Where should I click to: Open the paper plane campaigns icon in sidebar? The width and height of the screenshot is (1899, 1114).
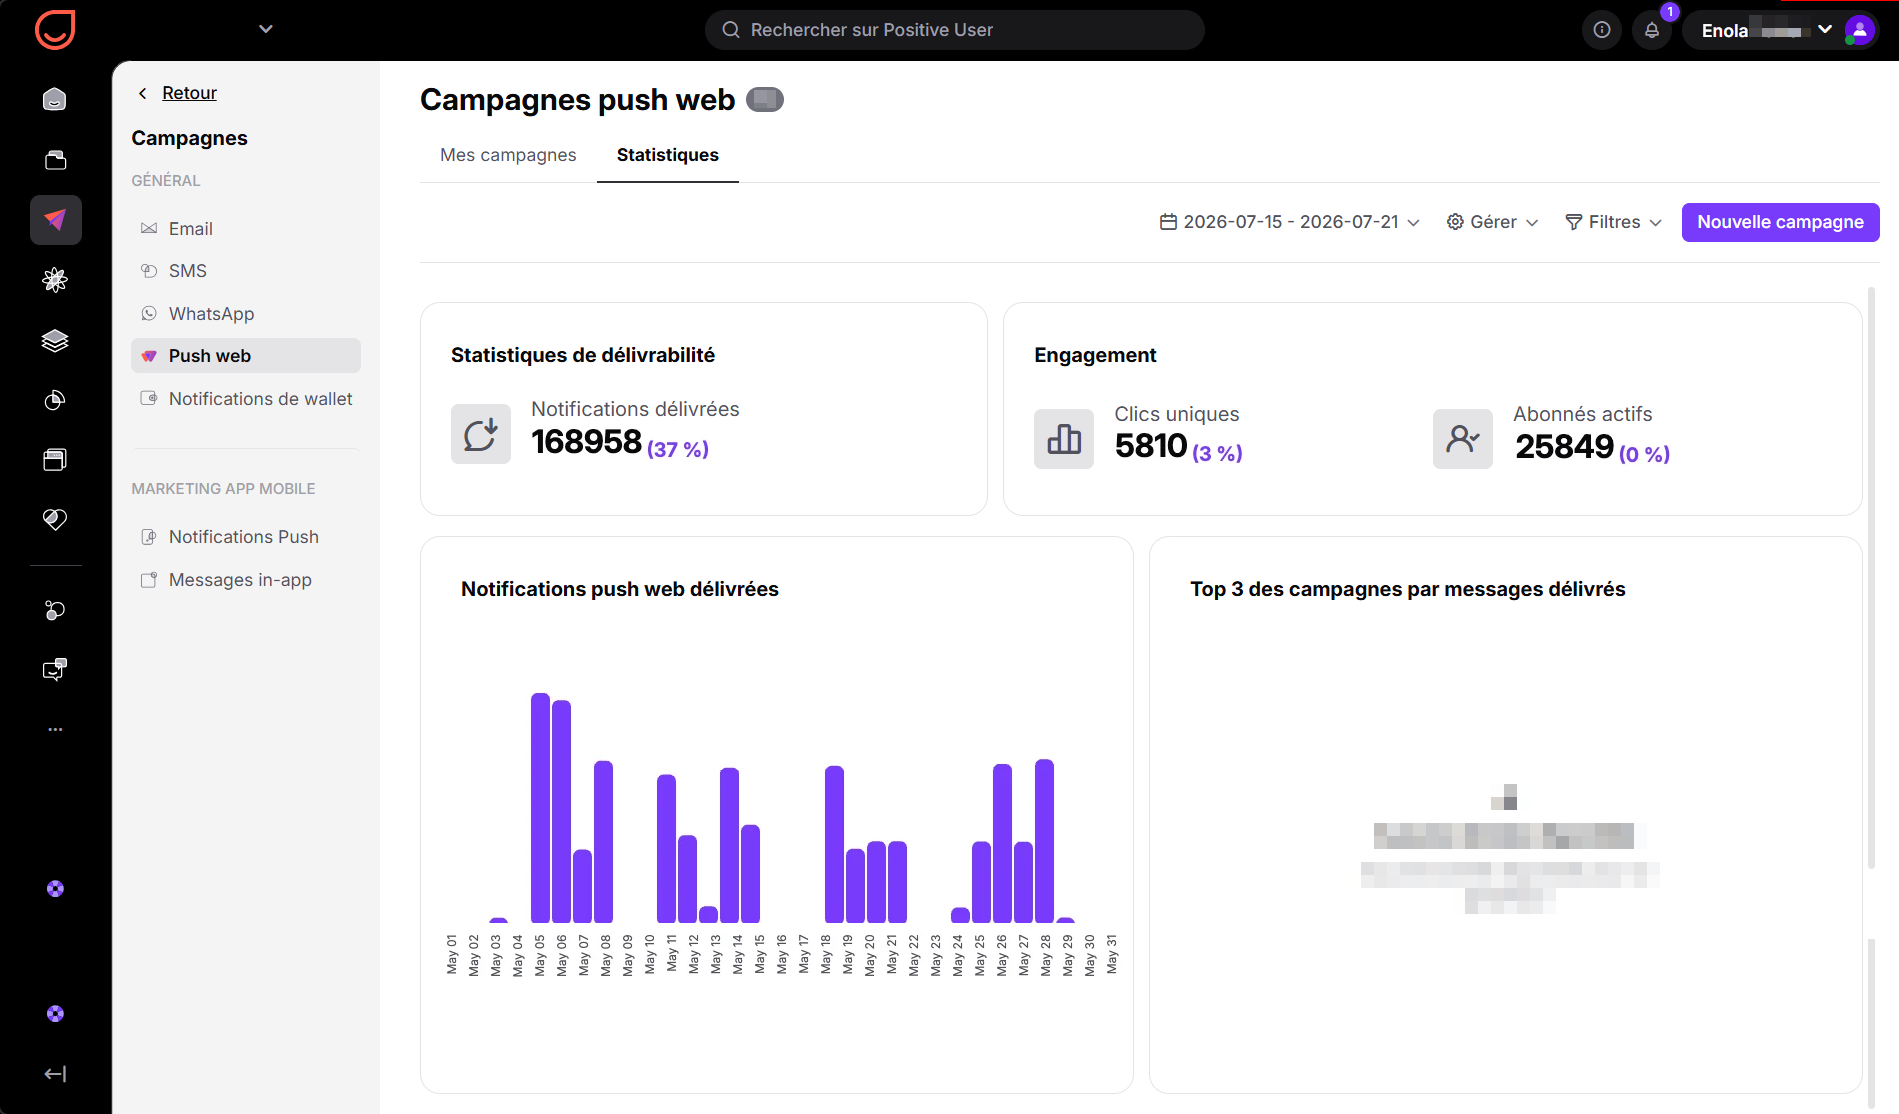(55, 220)
